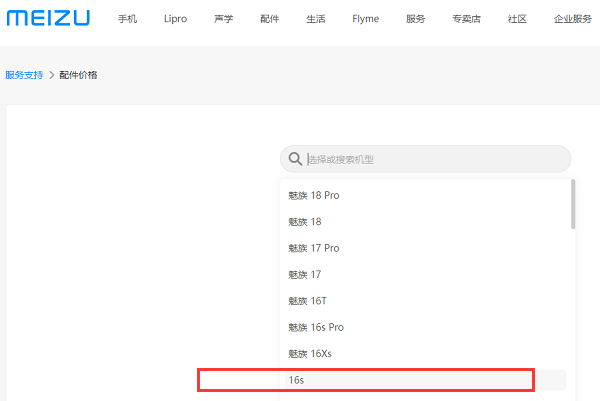Open the Lipro menu
The width and height of the screenshot is (600, 401).
[x=175, y=19]
